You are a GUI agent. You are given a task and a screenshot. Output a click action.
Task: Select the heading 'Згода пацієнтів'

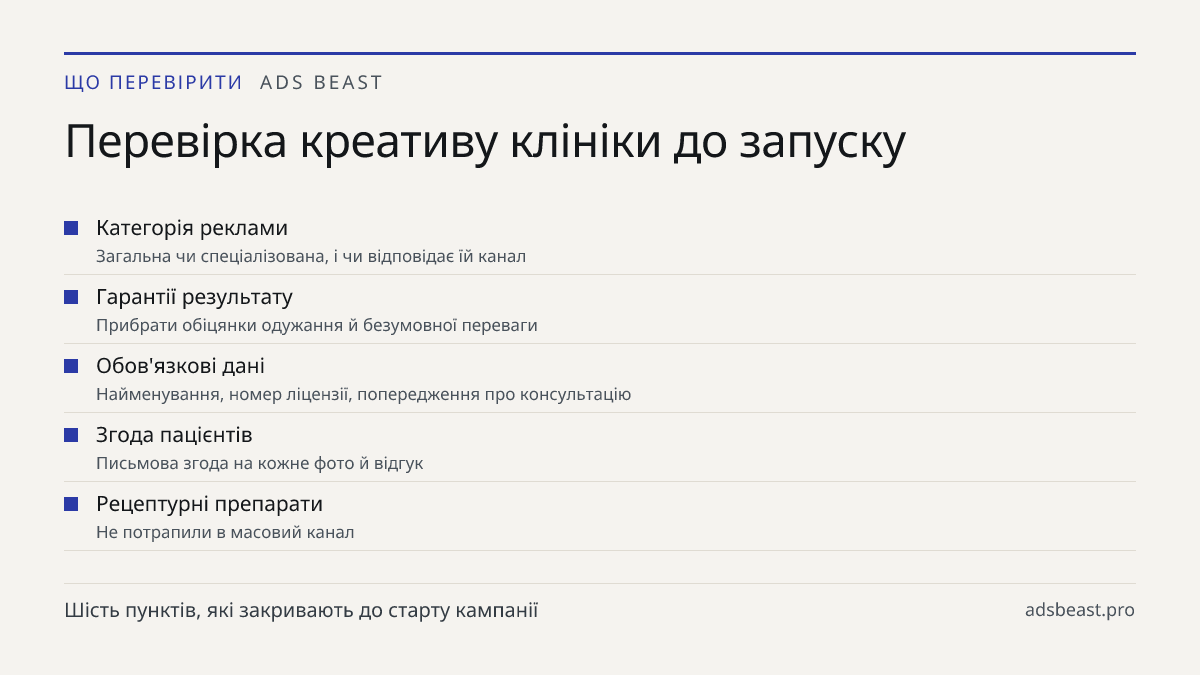174,435
